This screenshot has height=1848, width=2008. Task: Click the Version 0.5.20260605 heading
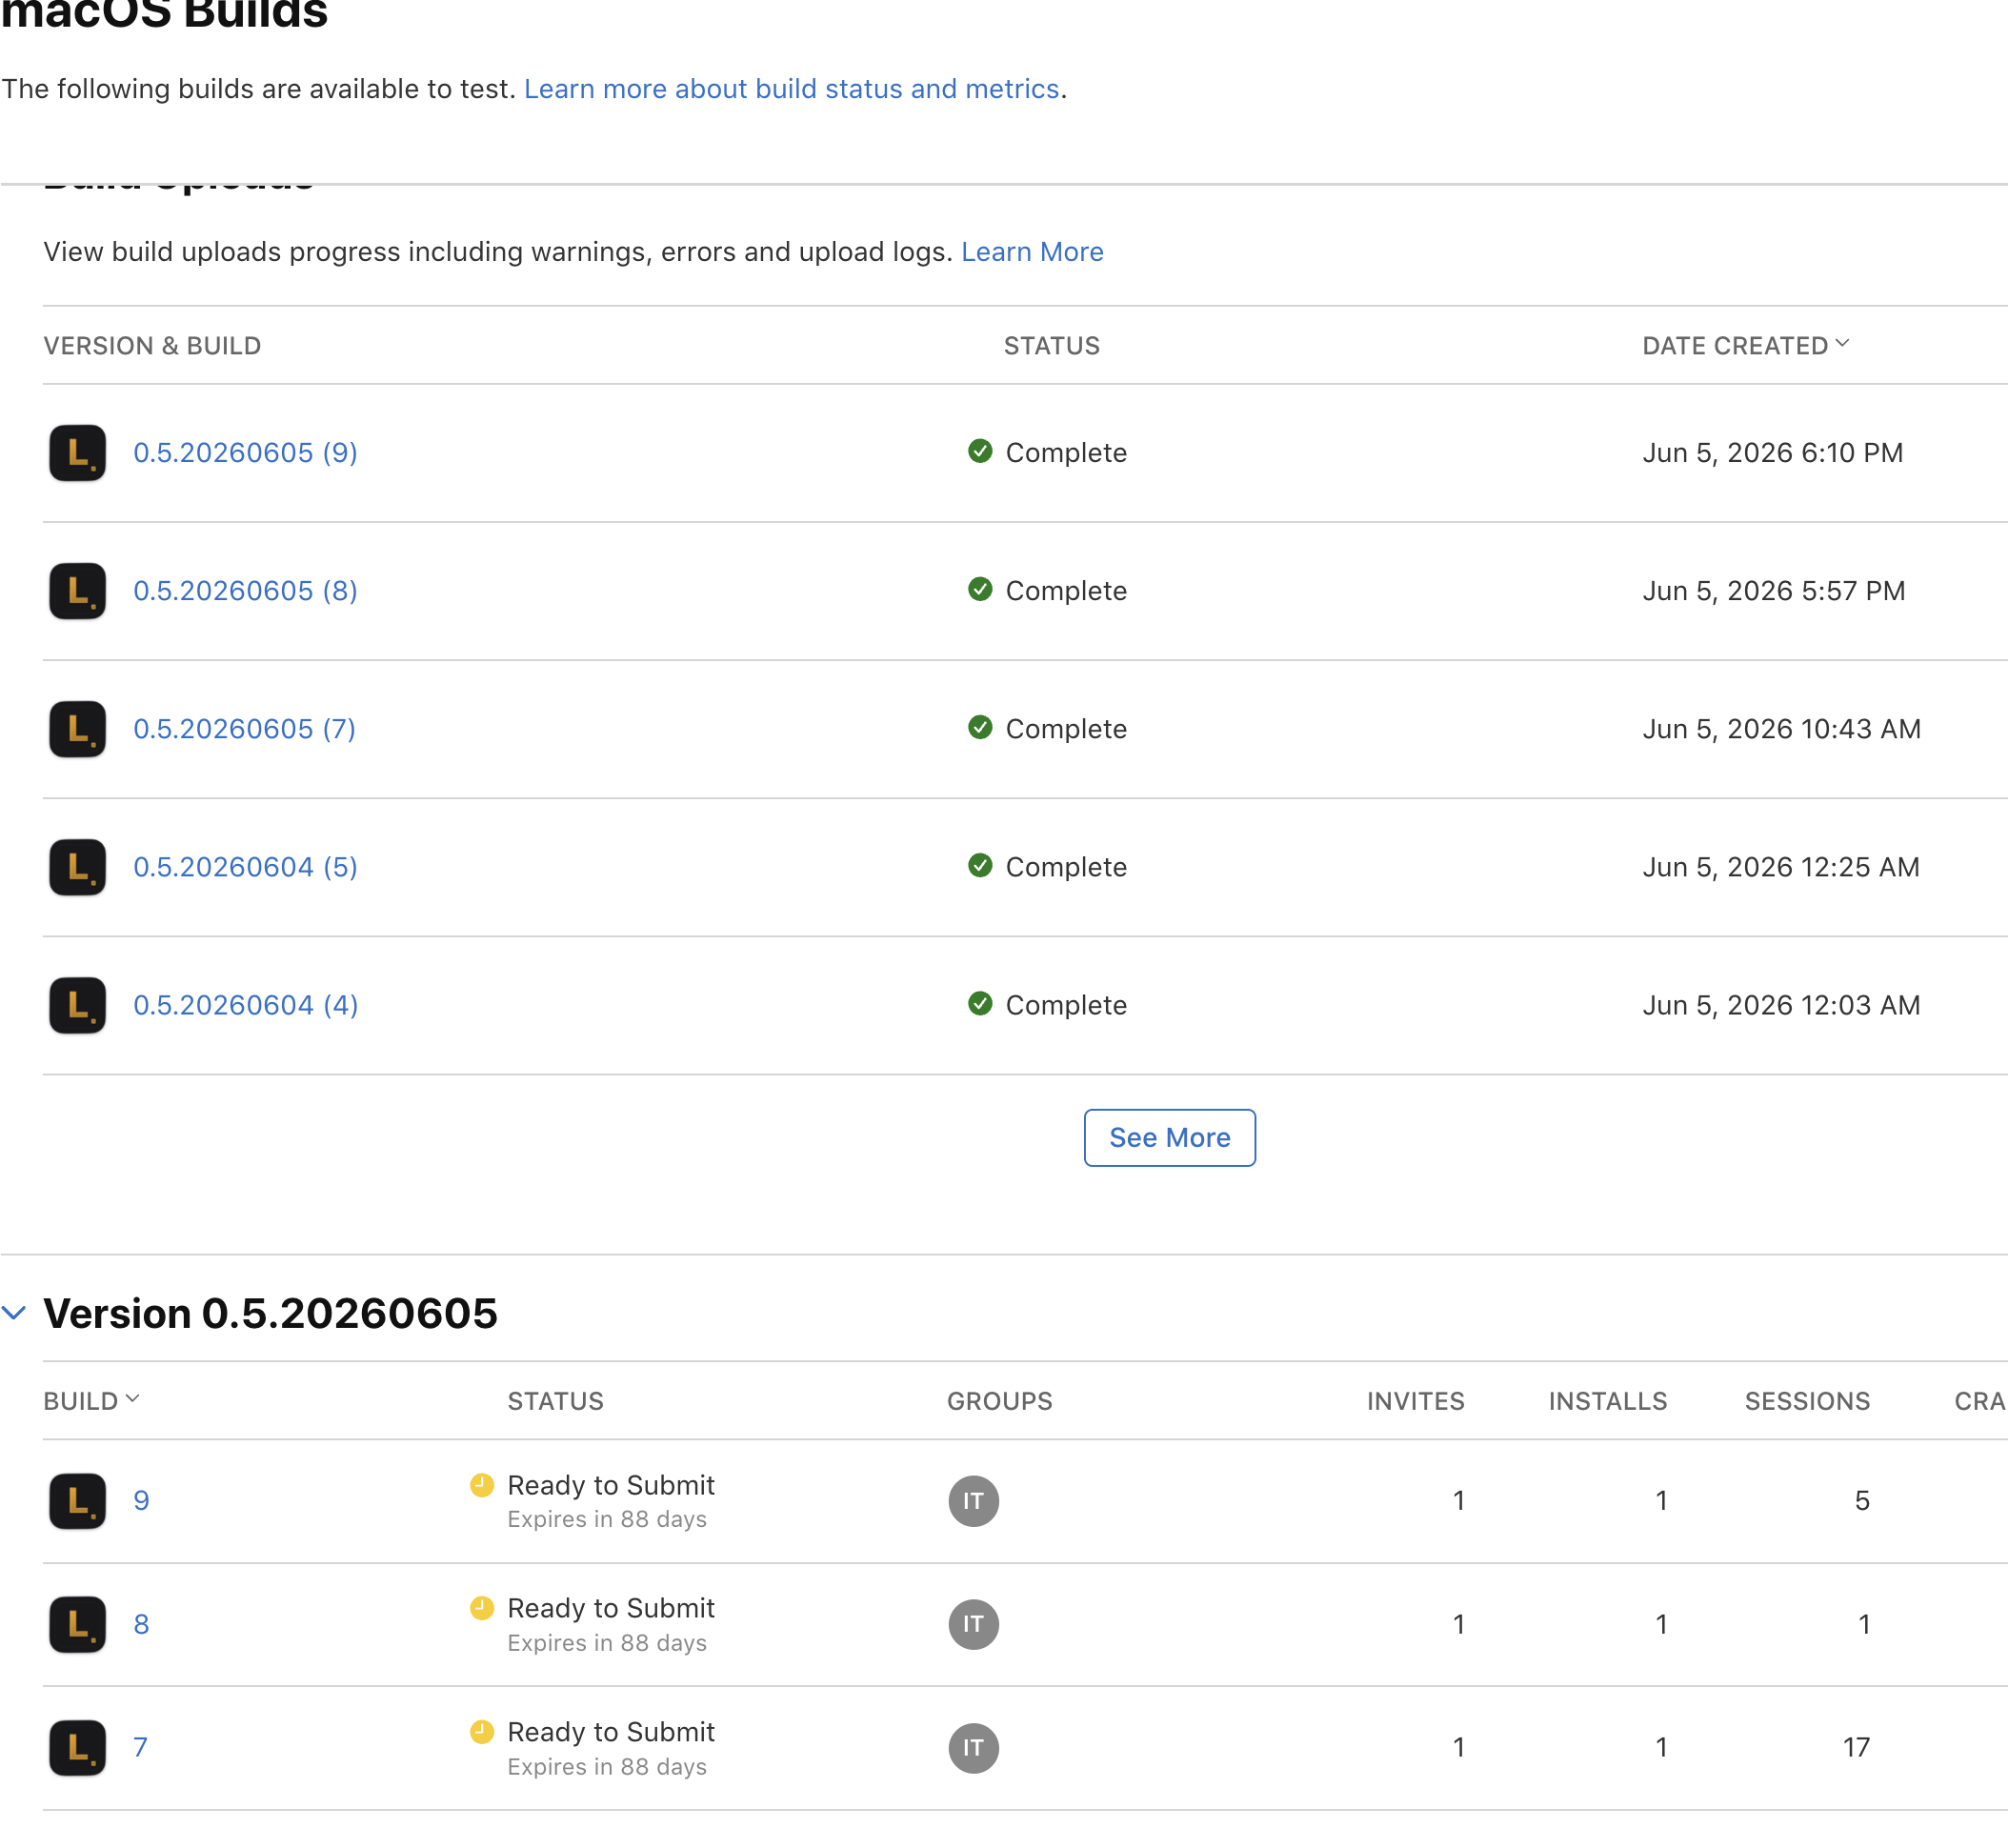[270, 1313]
